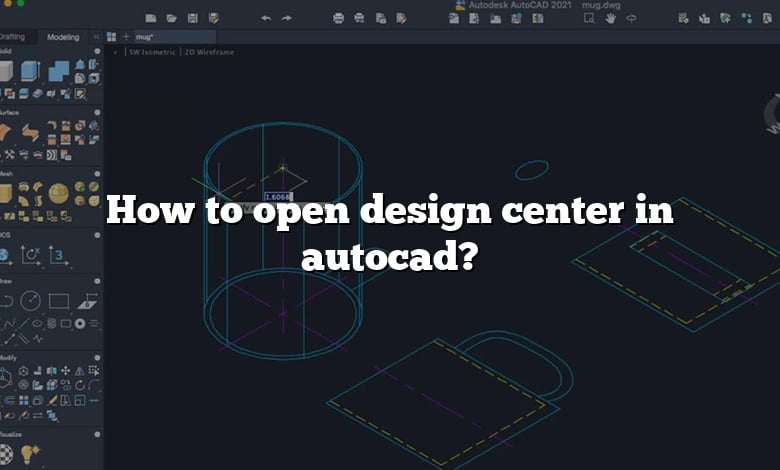Screen dimensions: 780x470
Task: Open the 2D Wireframe visual style menu
Action: (x=209, y=52)
